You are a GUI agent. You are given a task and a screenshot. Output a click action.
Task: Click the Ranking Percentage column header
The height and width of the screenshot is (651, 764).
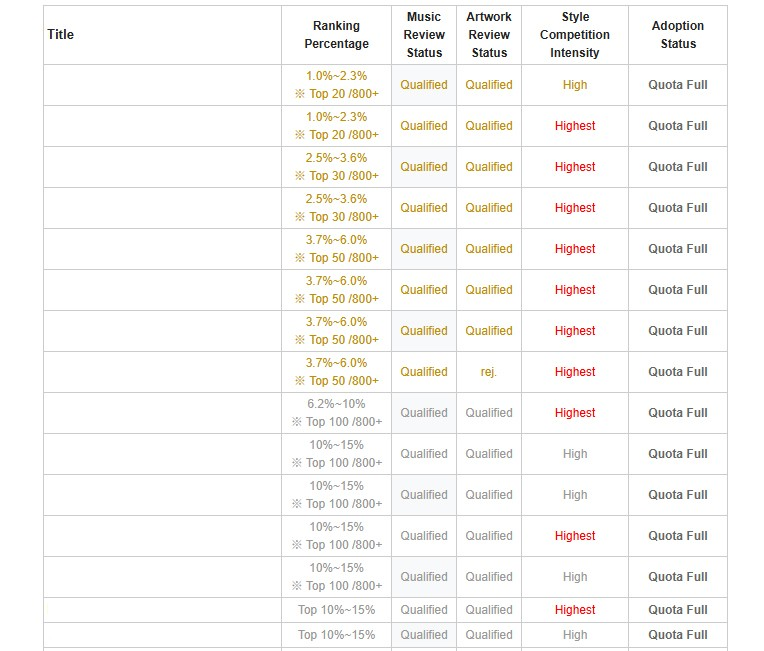point(336,35)
